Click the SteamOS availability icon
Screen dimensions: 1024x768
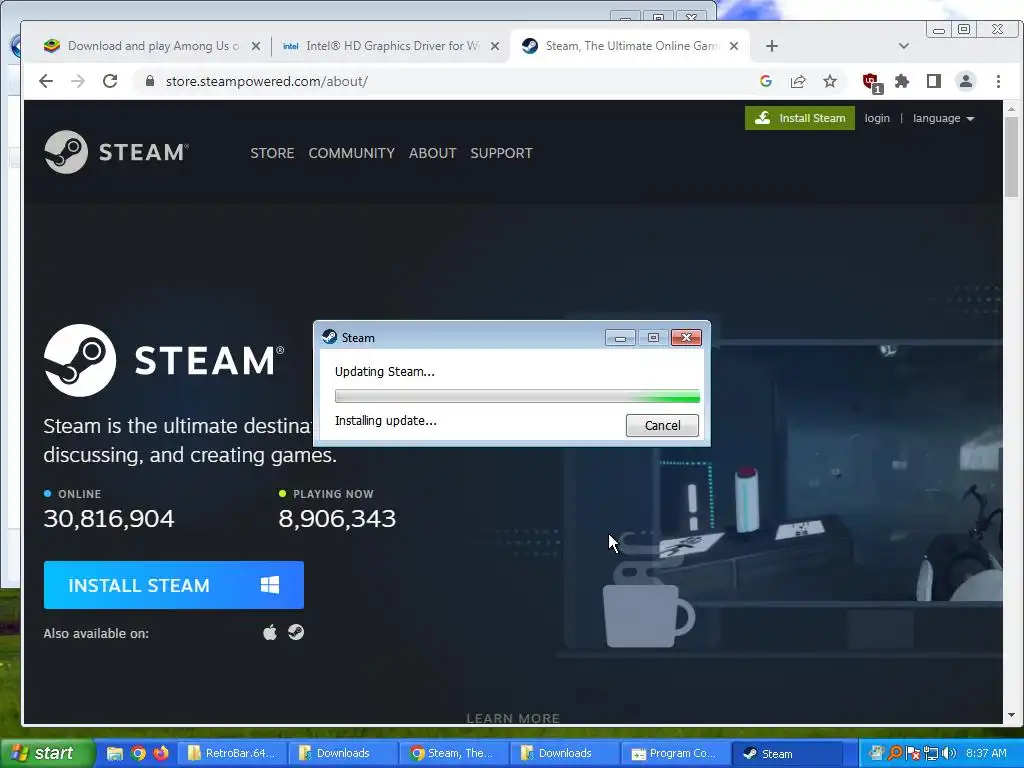(296, 632)
